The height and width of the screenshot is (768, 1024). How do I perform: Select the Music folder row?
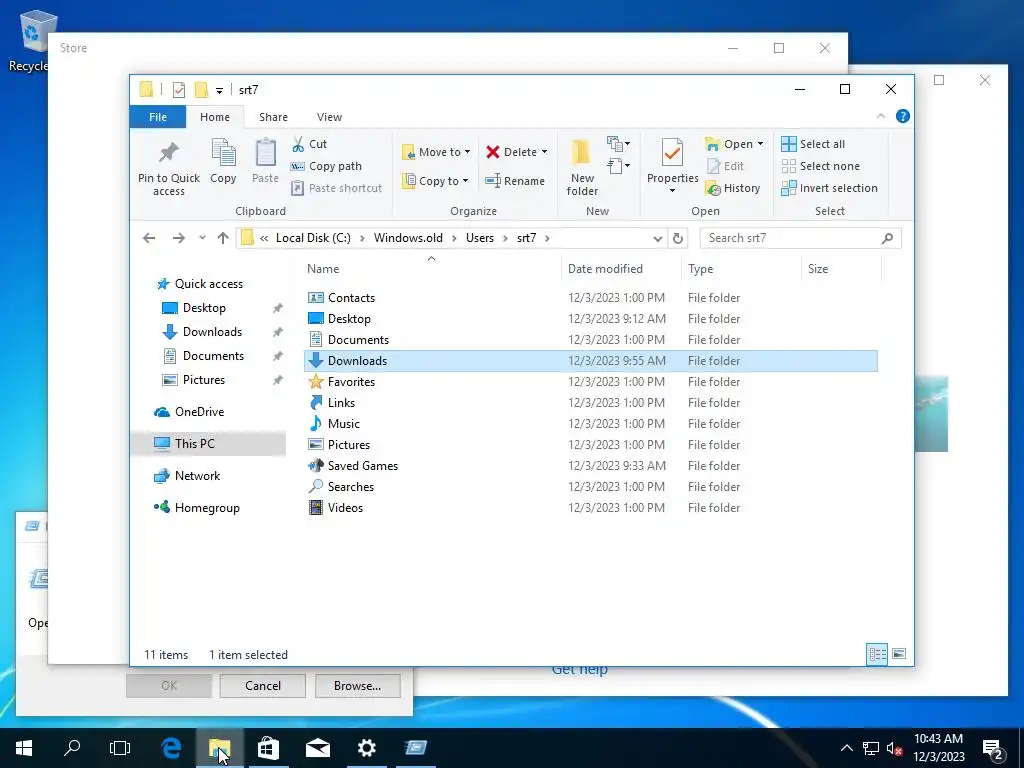coord(590,424)
